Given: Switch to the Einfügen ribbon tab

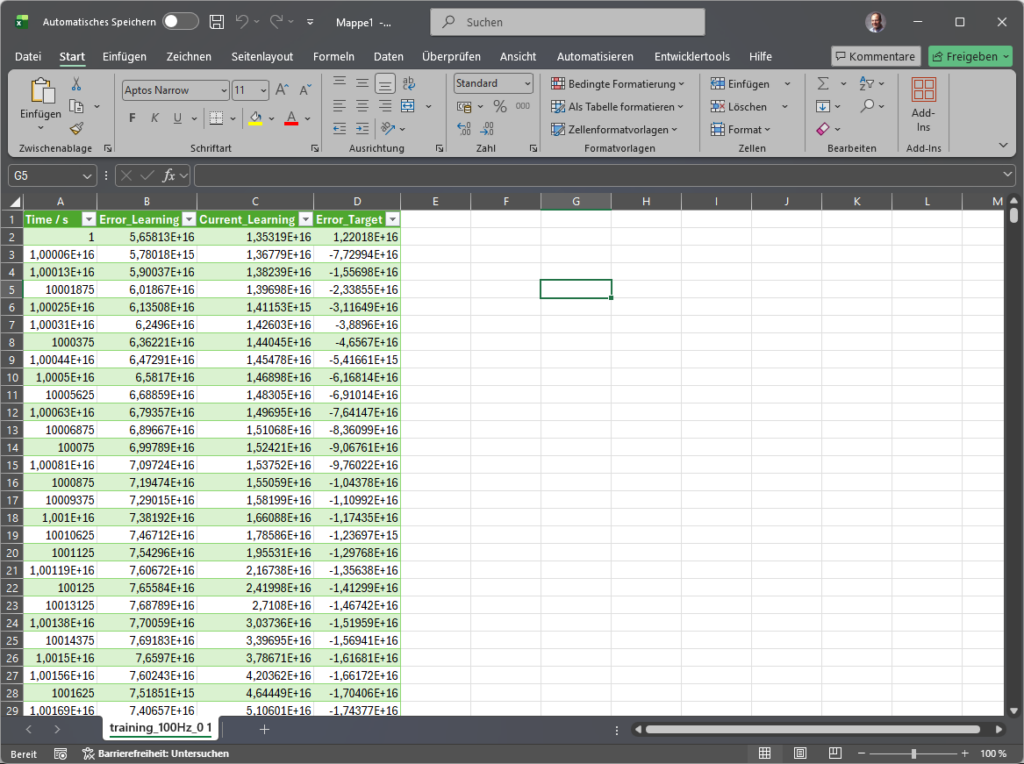Looking at the screenshot, I should click(124, 57).
